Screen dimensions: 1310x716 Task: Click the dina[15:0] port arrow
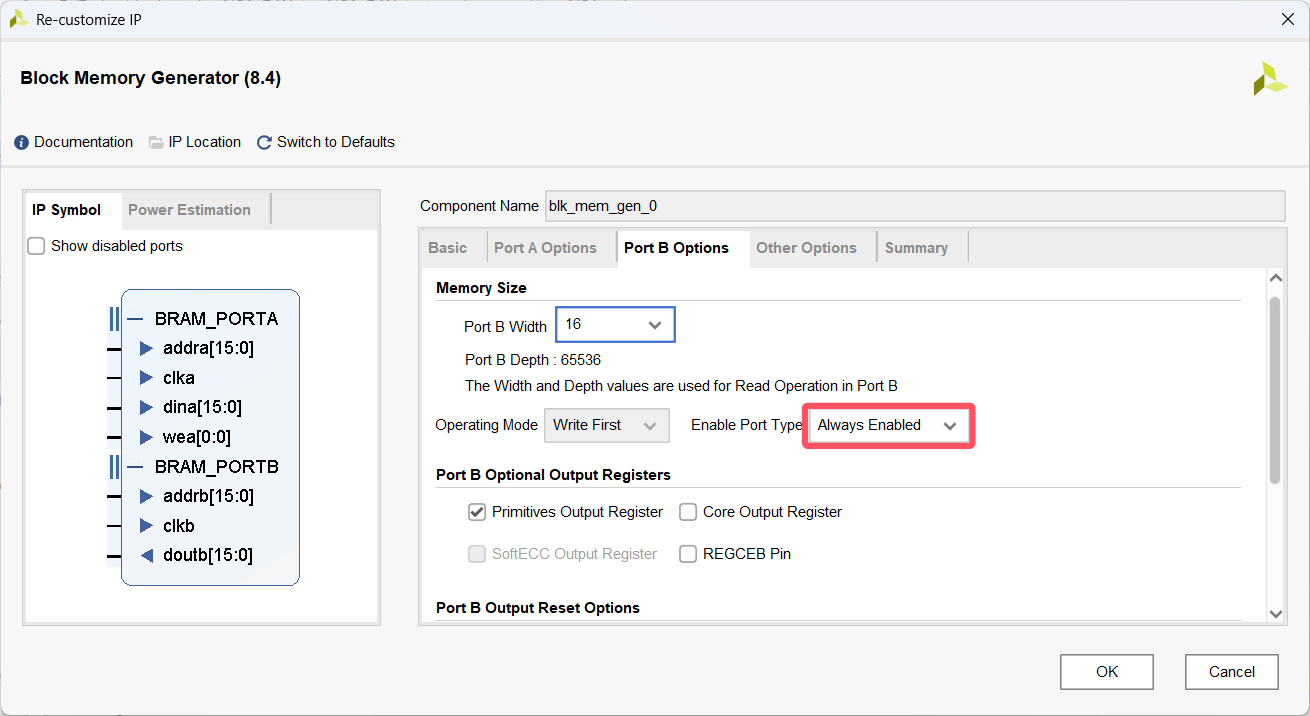tap(146, 407)
